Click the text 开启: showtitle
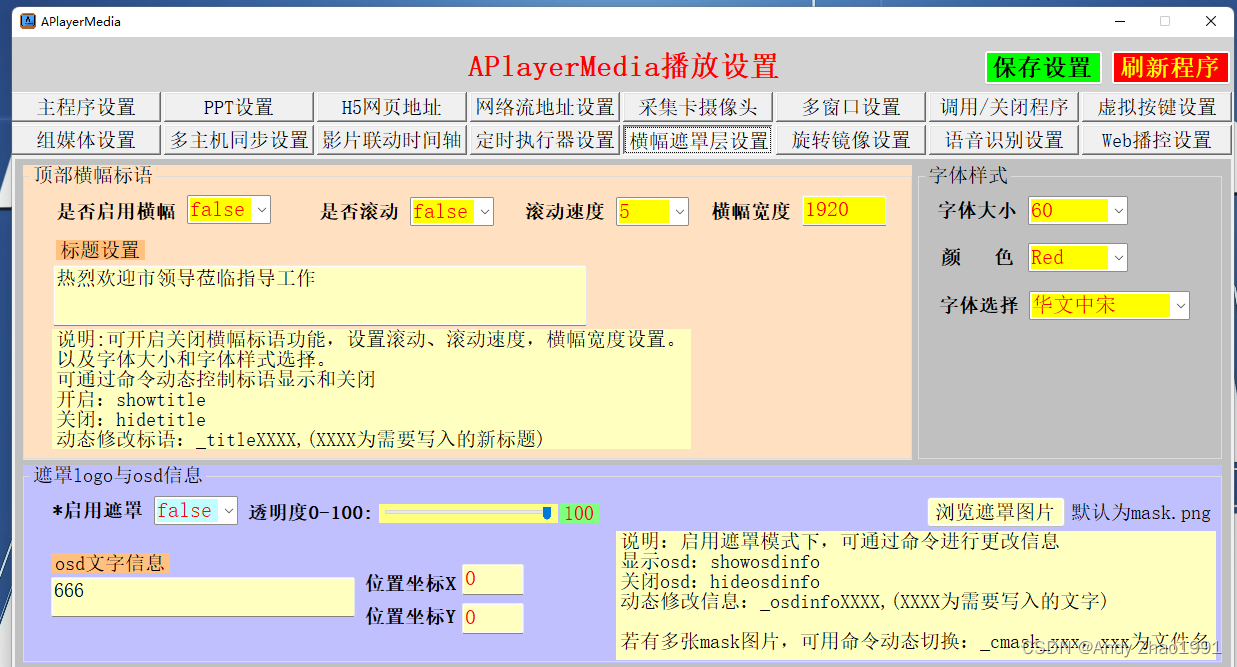1237x667 pixels. 131,400
